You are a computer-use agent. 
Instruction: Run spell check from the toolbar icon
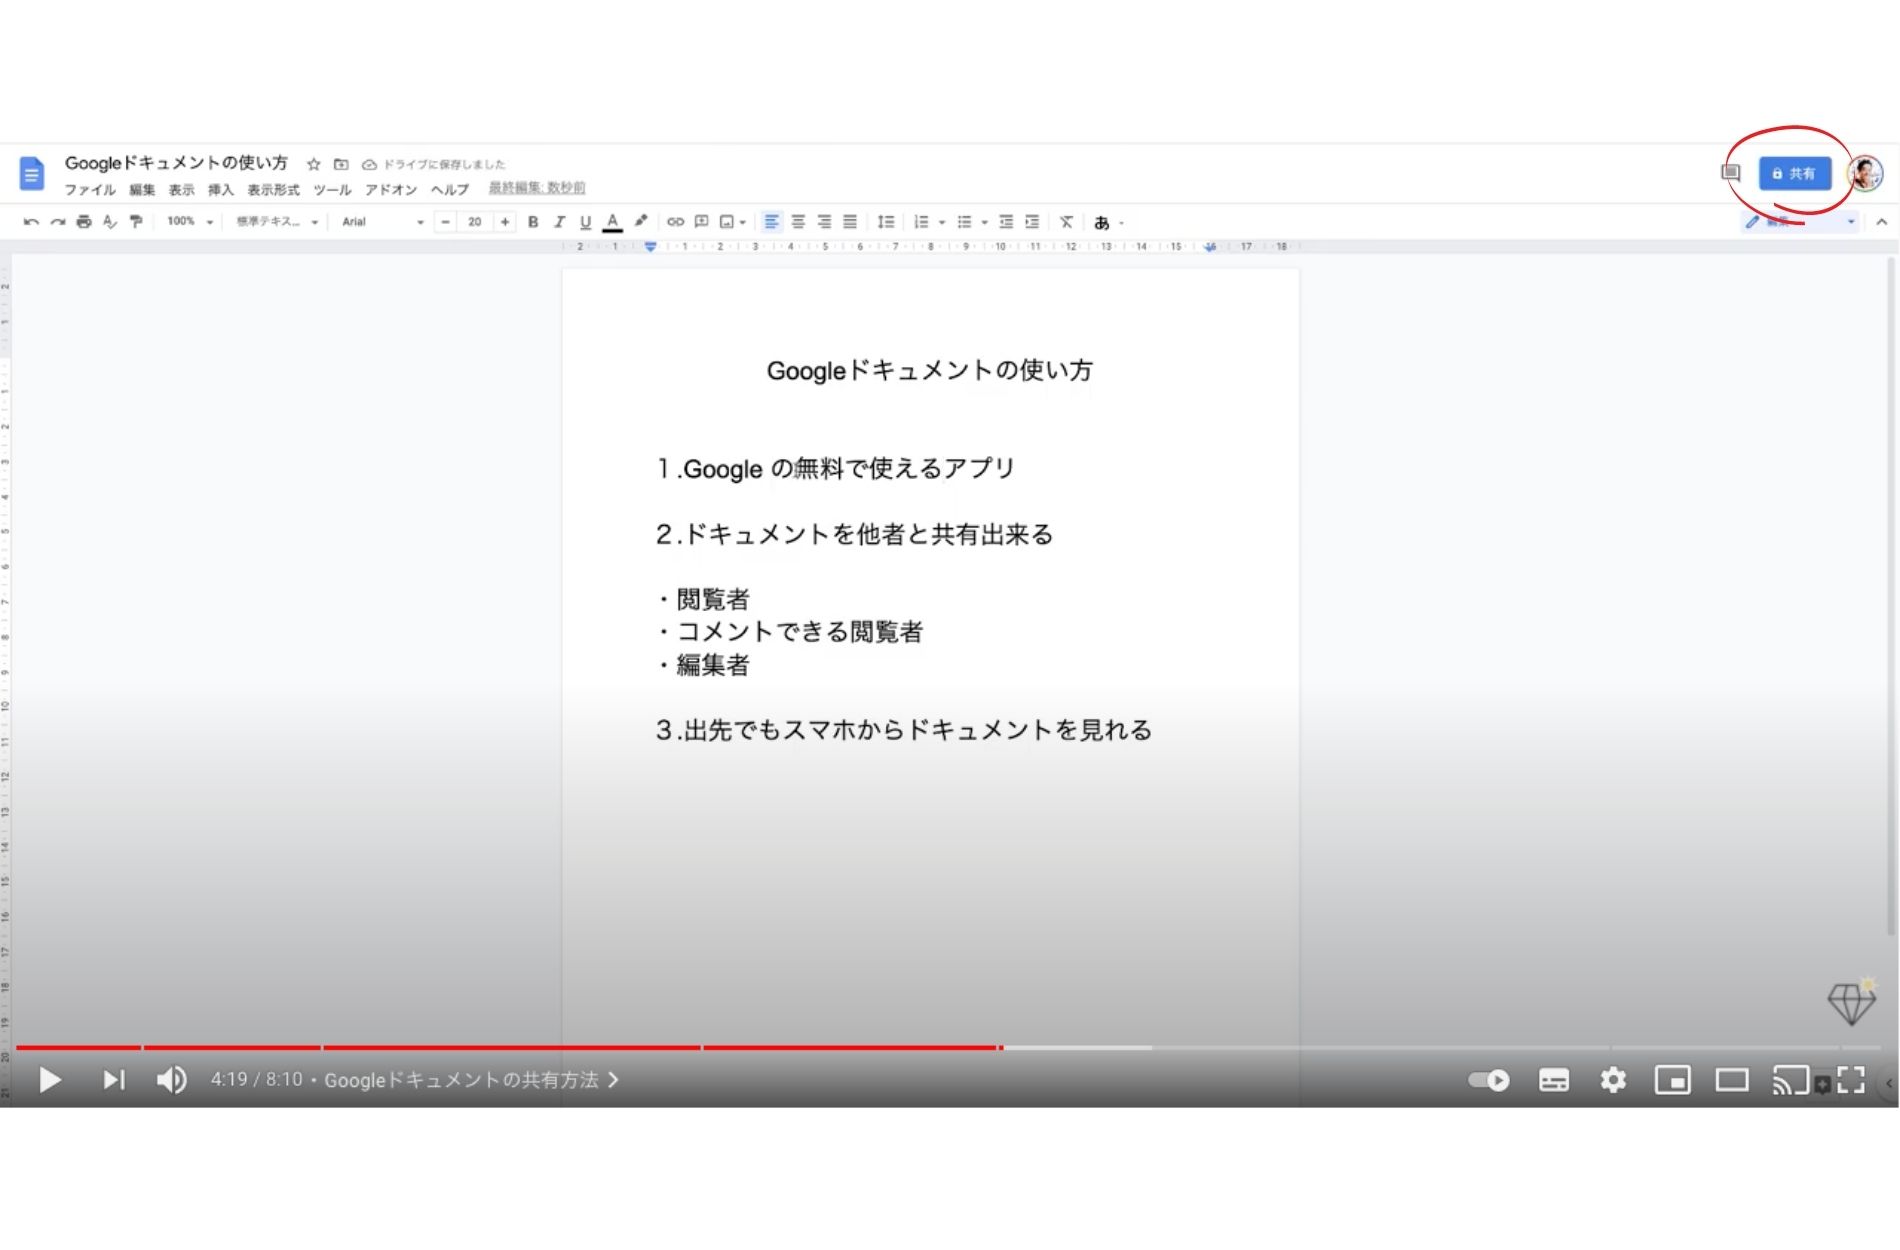(x=110, y=222)
